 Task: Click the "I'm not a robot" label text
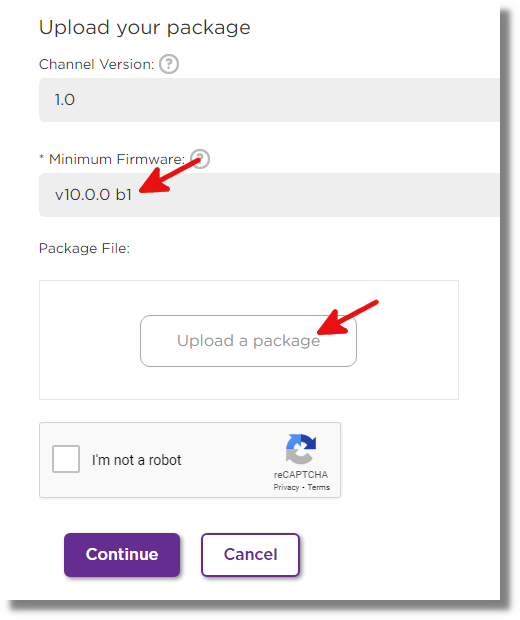click(136, 460)
